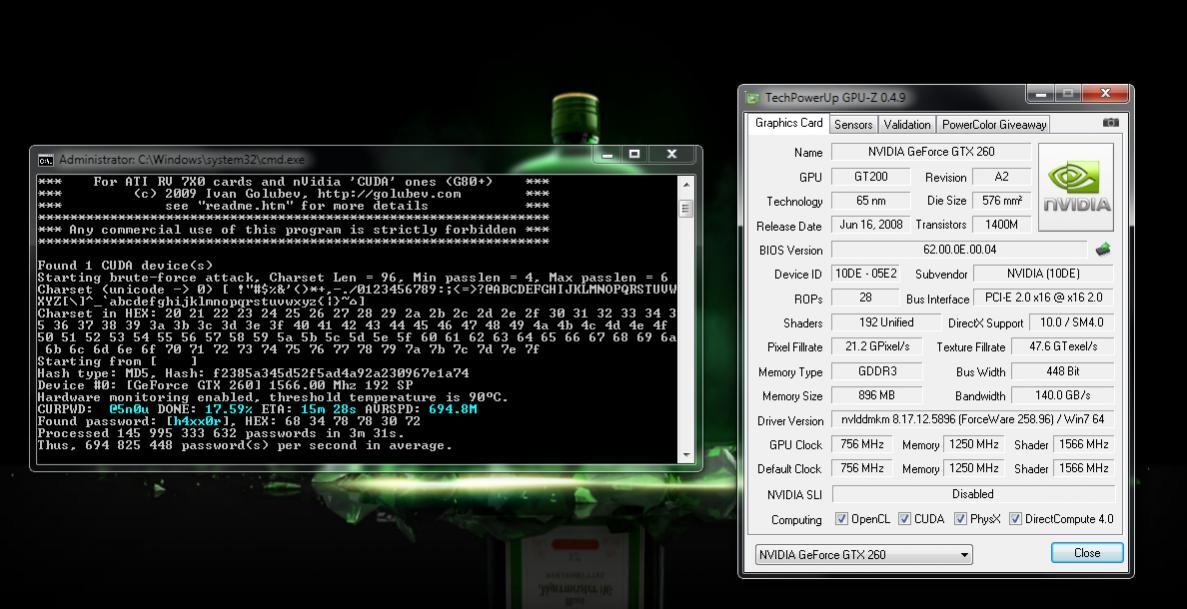This screenshot has height=609, width=1187.
Task: Open the NVIDIA GeForce GTX 260 dropdown
Action: coord(864,554)
